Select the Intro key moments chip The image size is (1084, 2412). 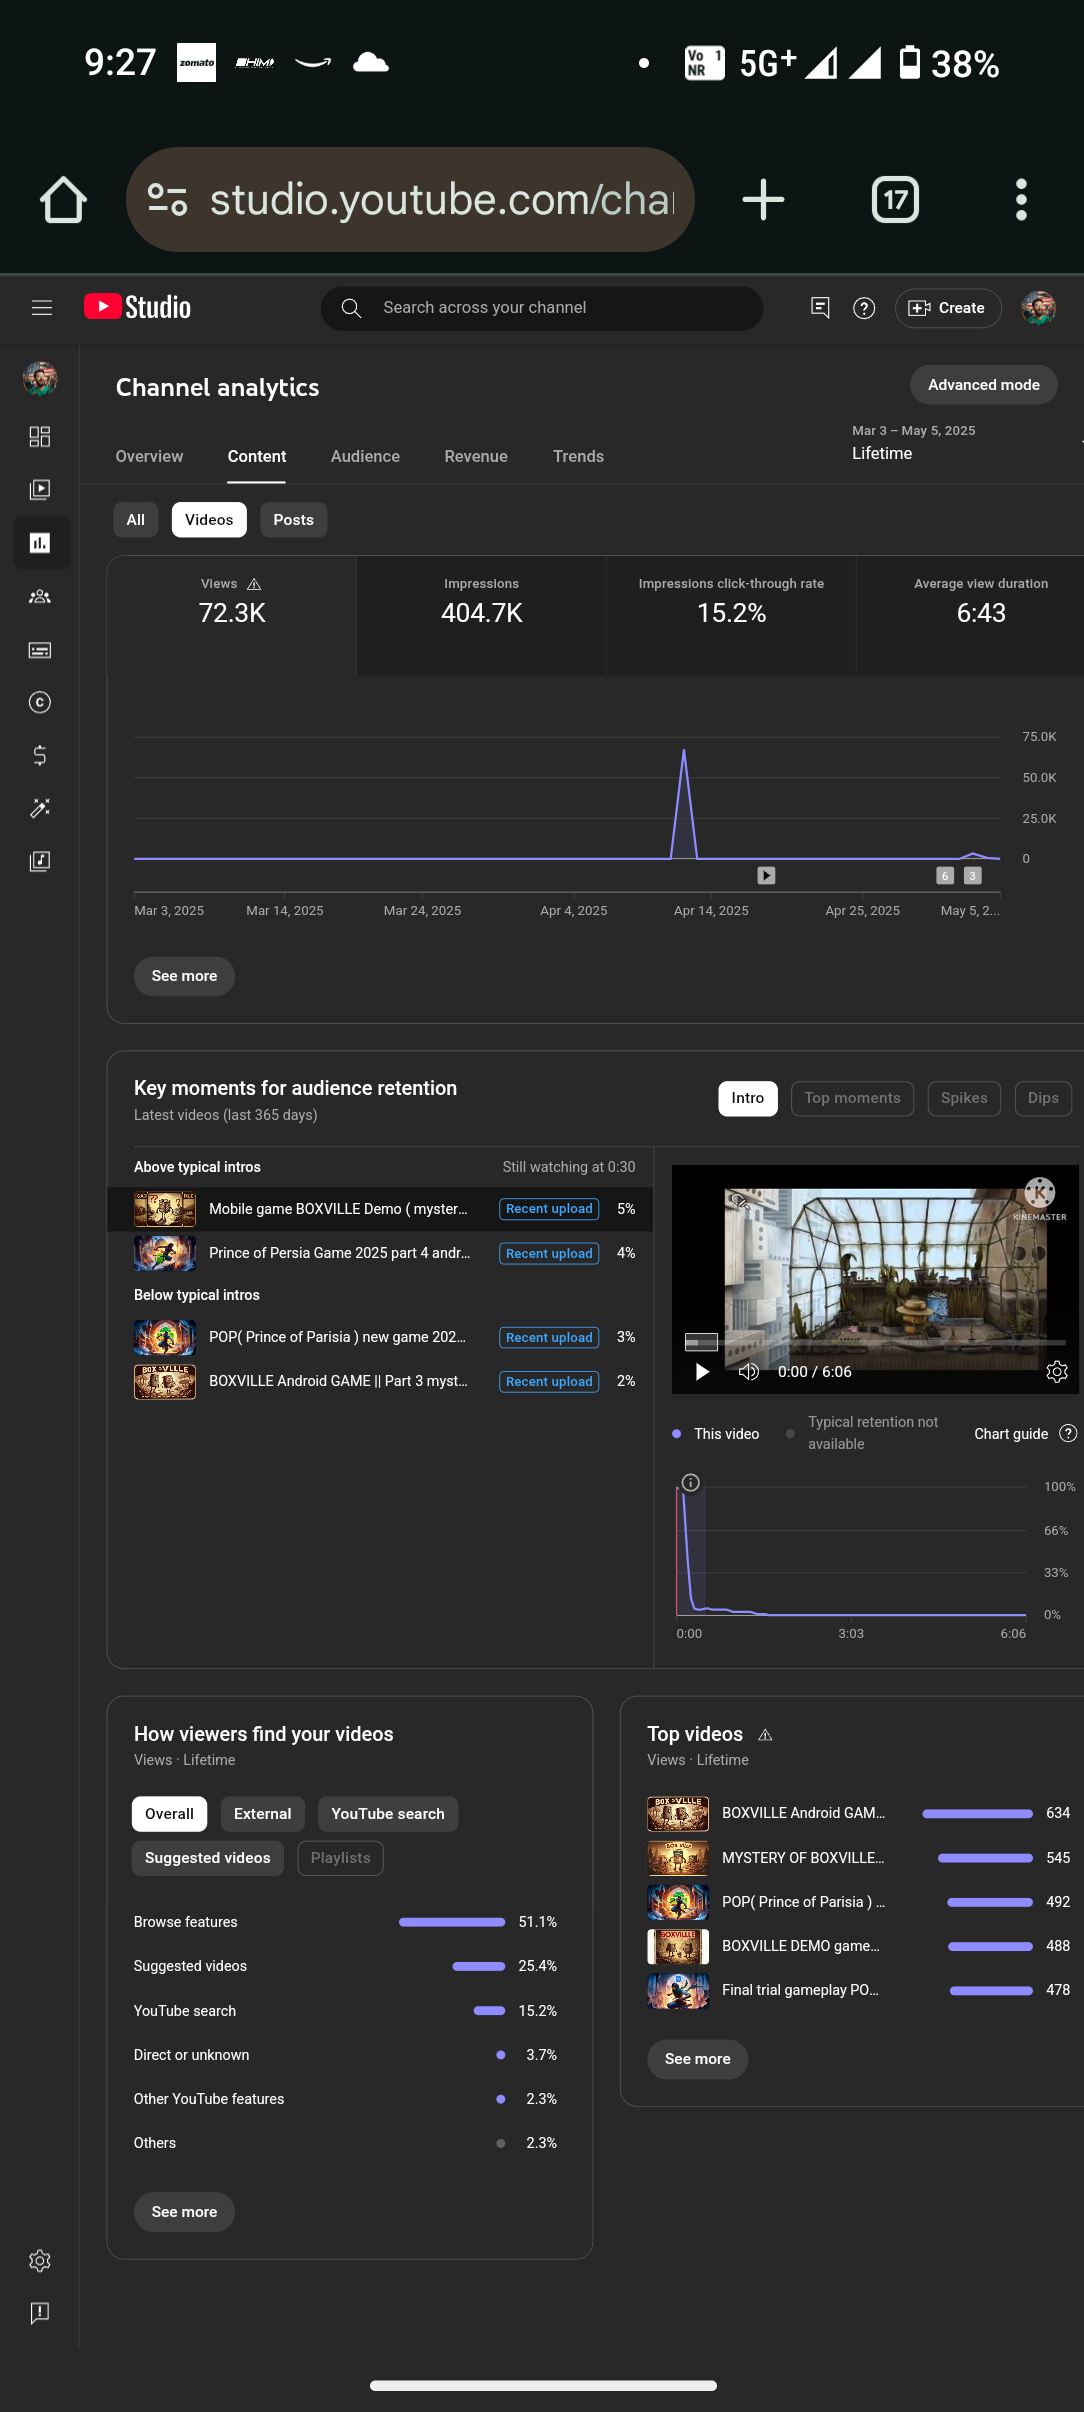pyautogui.click(x=748, y=1098)
